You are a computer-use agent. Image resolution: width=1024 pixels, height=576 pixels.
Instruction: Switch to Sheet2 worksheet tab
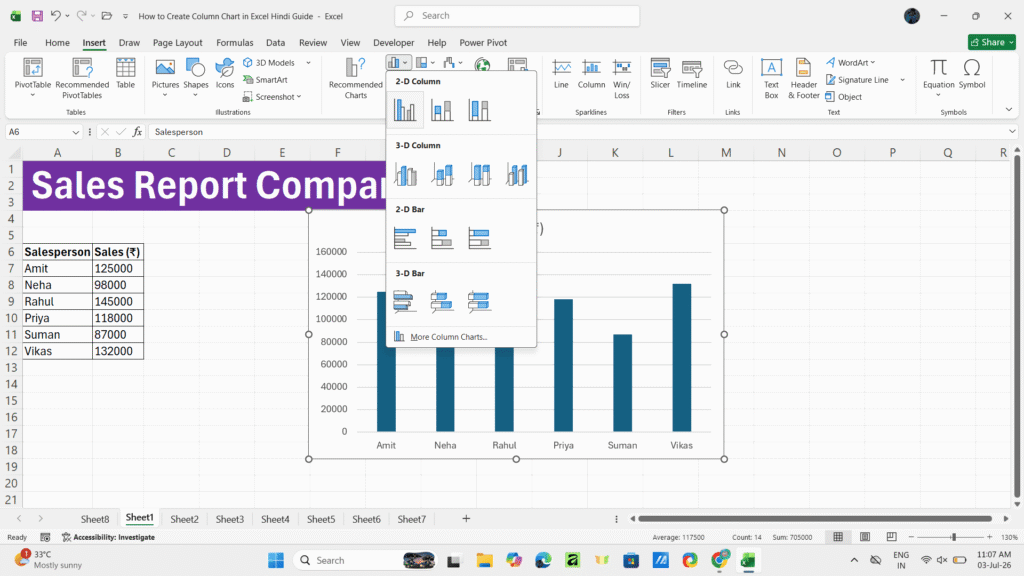[x=184, y=519]
